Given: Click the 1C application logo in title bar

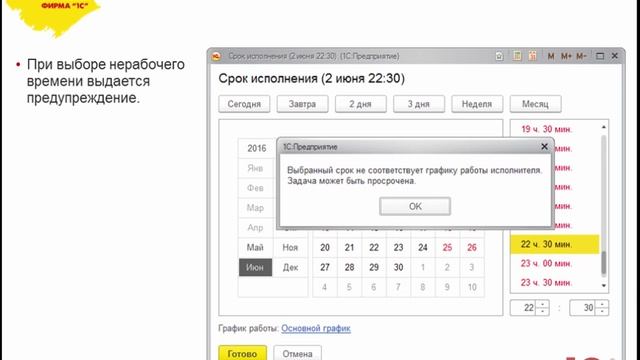Looking at the screenshot, I should 216,56.
